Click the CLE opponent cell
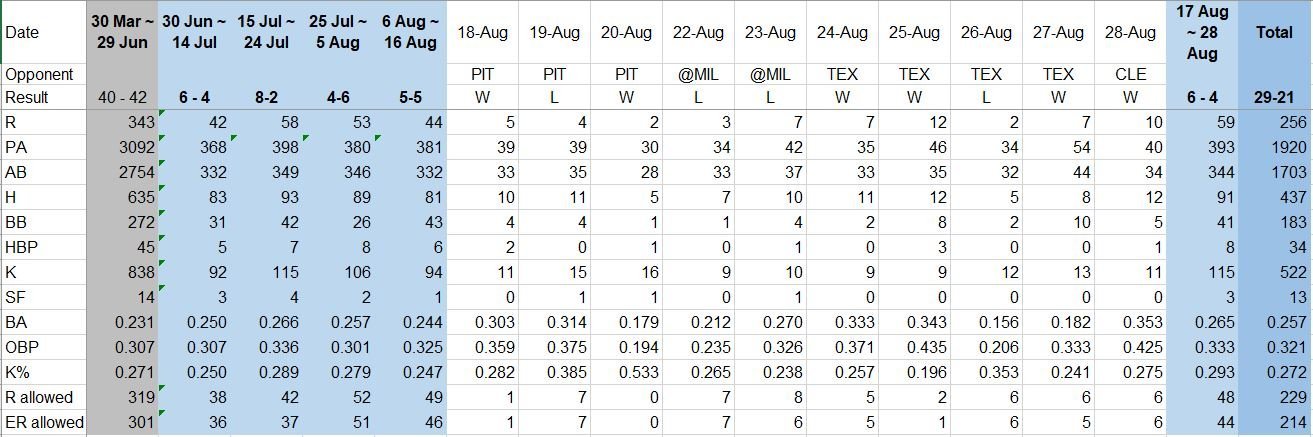1313x437 pixels. coord(1130,74)
